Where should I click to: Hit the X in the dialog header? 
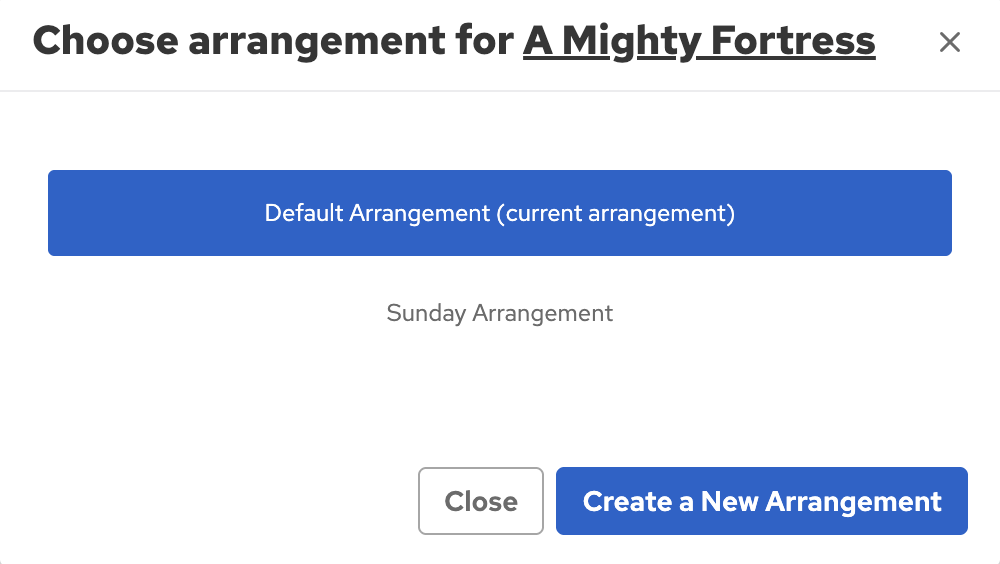(x=949, y=42)
